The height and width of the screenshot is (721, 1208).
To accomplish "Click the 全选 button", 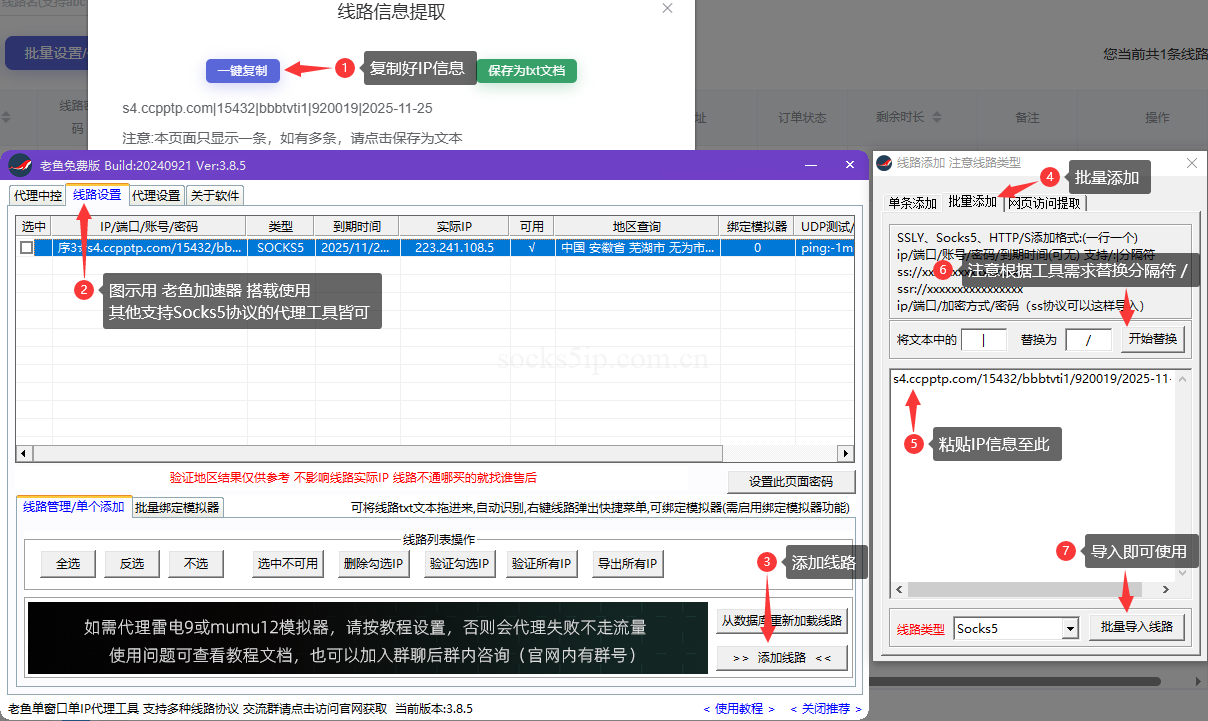I will 68,564.
